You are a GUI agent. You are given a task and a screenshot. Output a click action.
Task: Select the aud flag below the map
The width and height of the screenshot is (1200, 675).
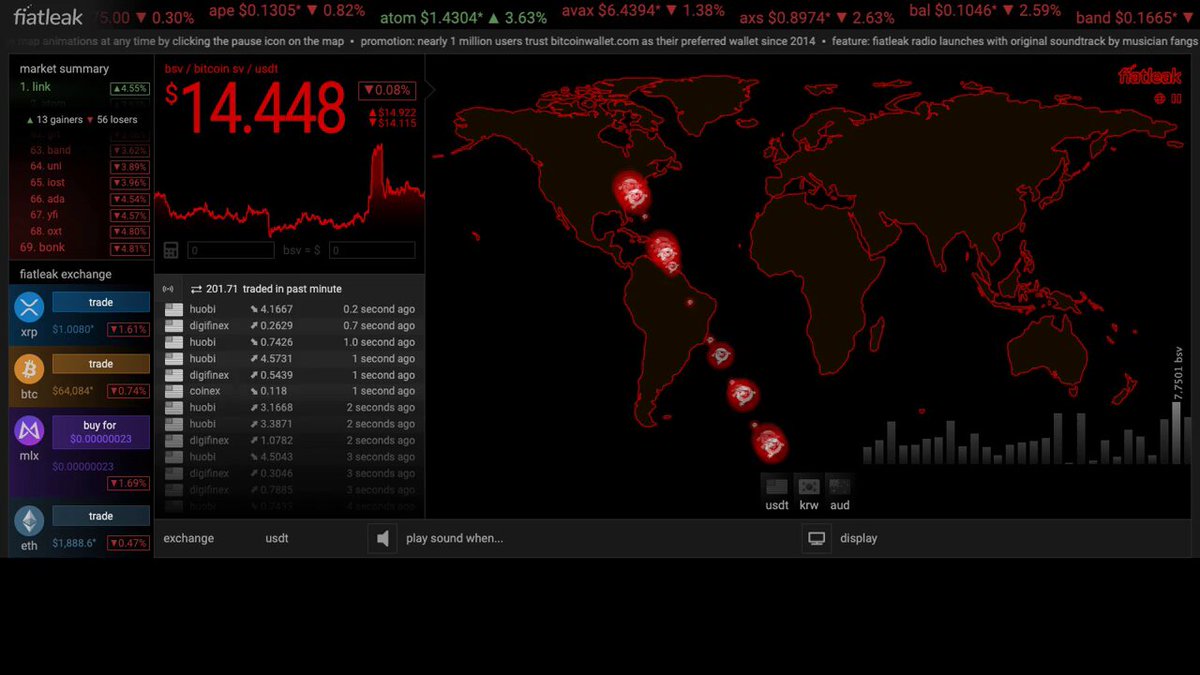click(x=840, y=486)
